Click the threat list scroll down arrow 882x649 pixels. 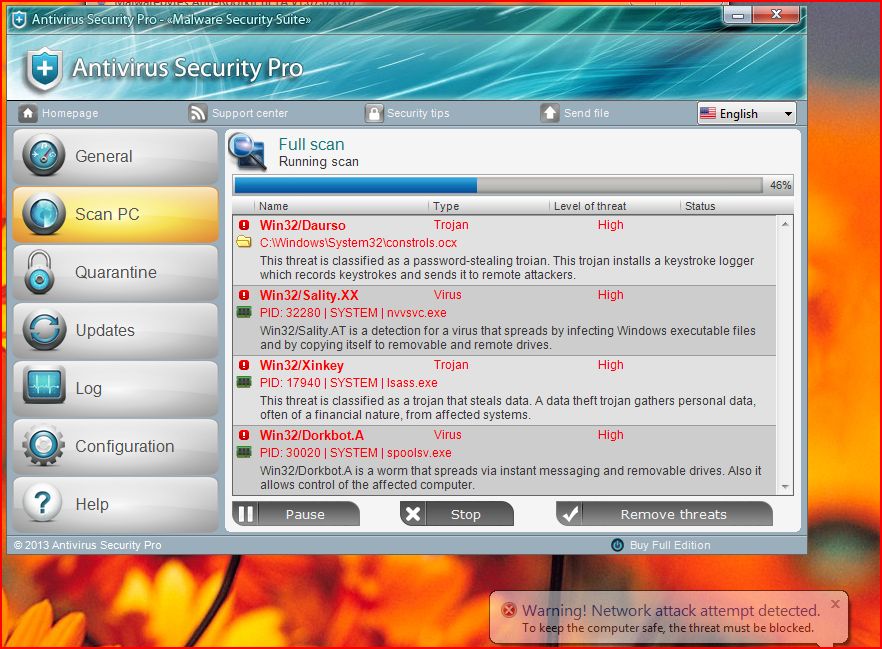point(785,487)
